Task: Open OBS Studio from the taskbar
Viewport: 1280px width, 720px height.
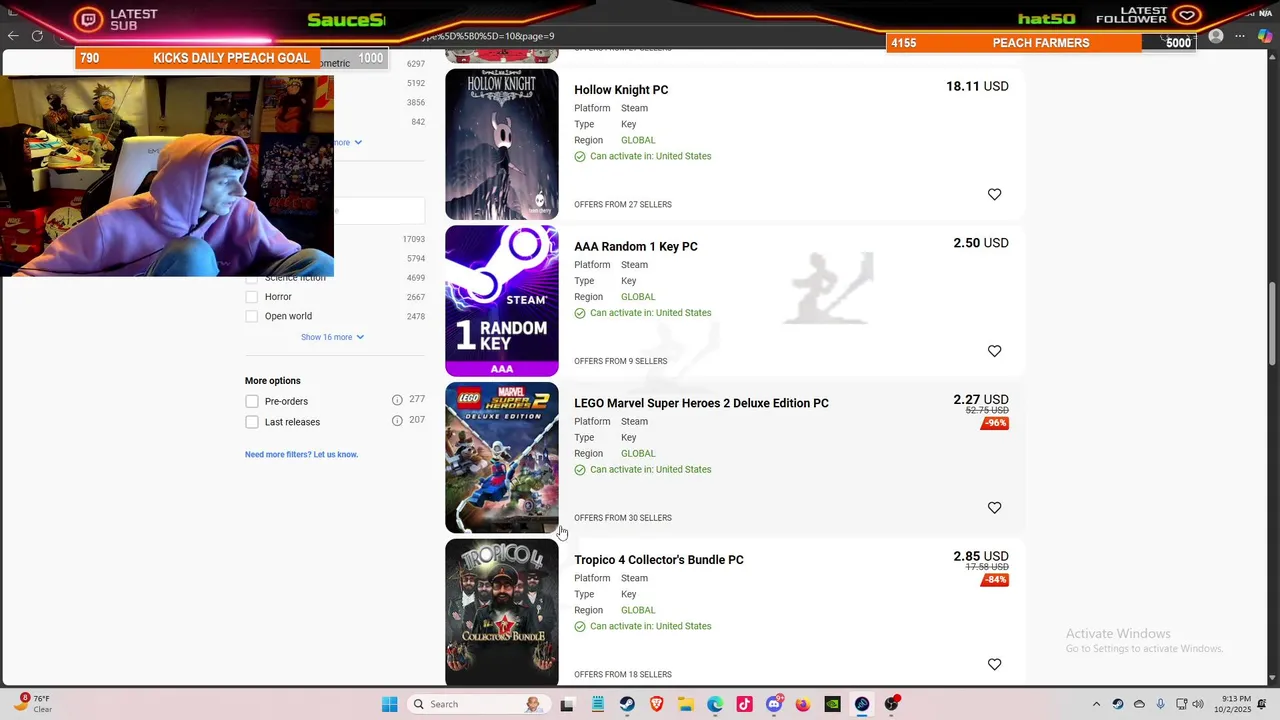Action: (x=891, y=704)
